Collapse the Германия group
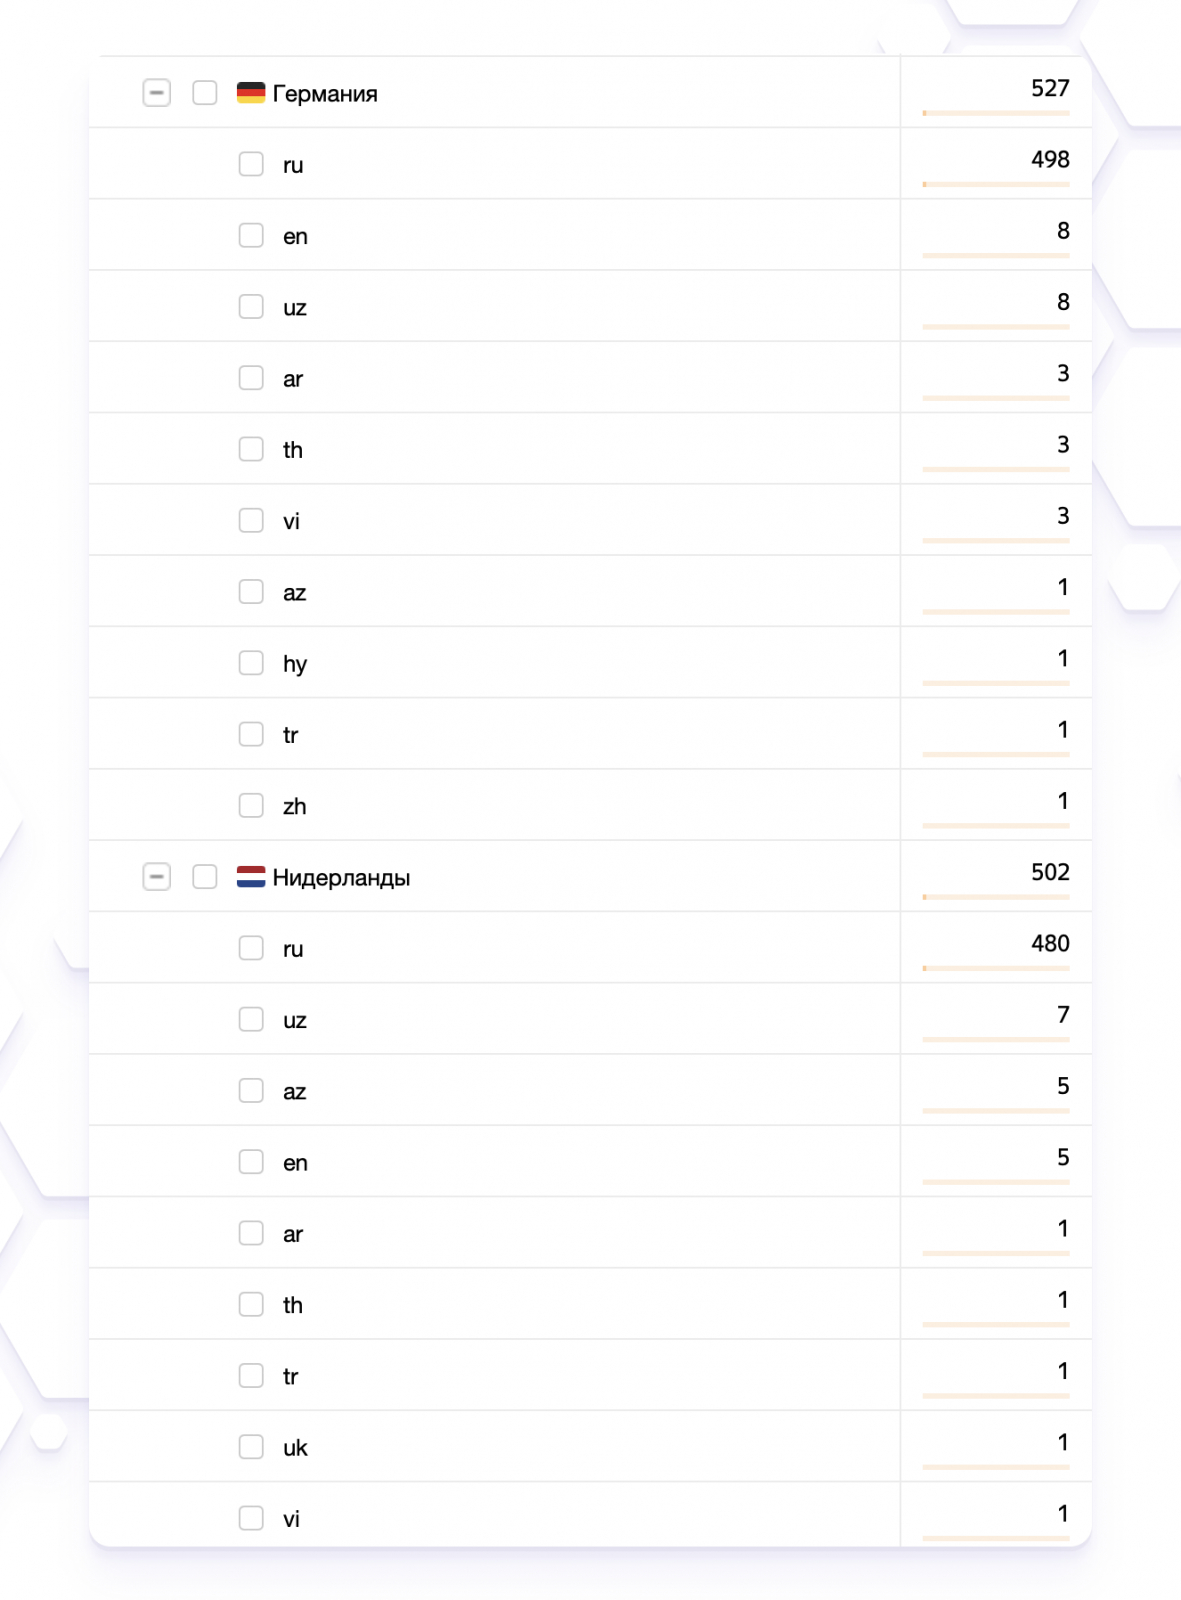This screenshot has height=1600, width=1181. 157,93
